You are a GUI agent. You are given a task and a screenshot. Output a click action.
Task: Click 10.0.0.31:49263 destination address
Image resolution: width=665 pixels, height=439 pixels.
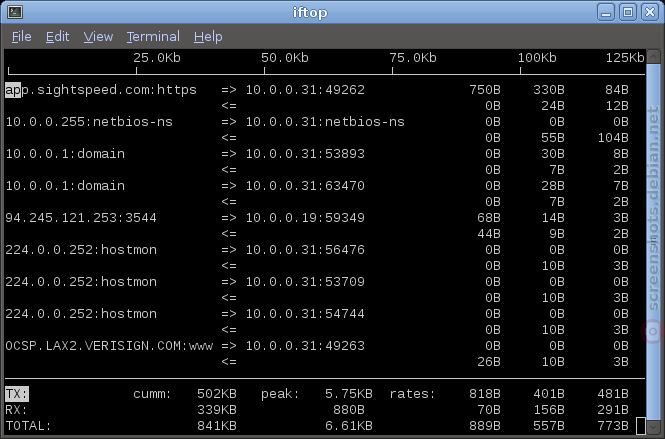[x=305, y=346]
